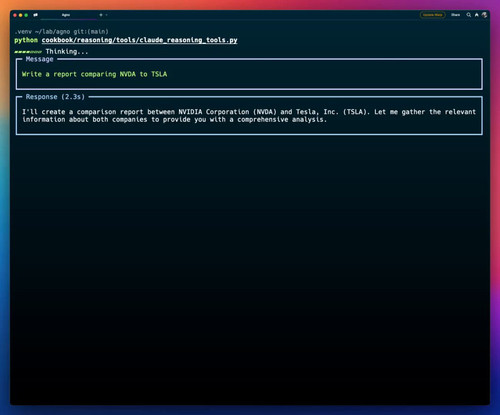500x415 pixels.
Task: Click the prompt line .venv ~/lab/agno git:(main)
Action: (61, 32)
